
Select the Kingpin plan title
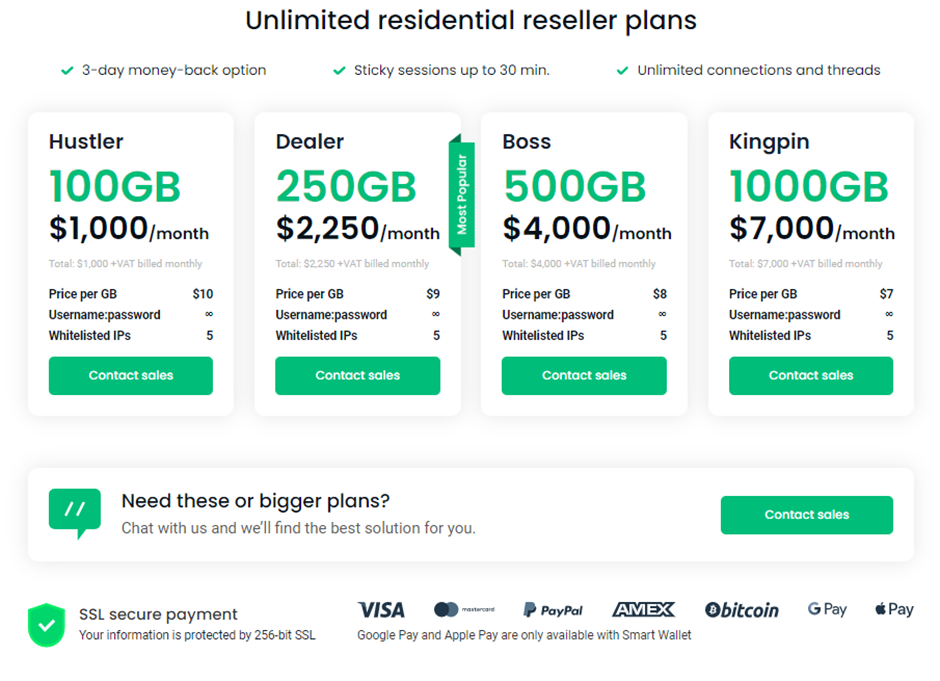768,142
